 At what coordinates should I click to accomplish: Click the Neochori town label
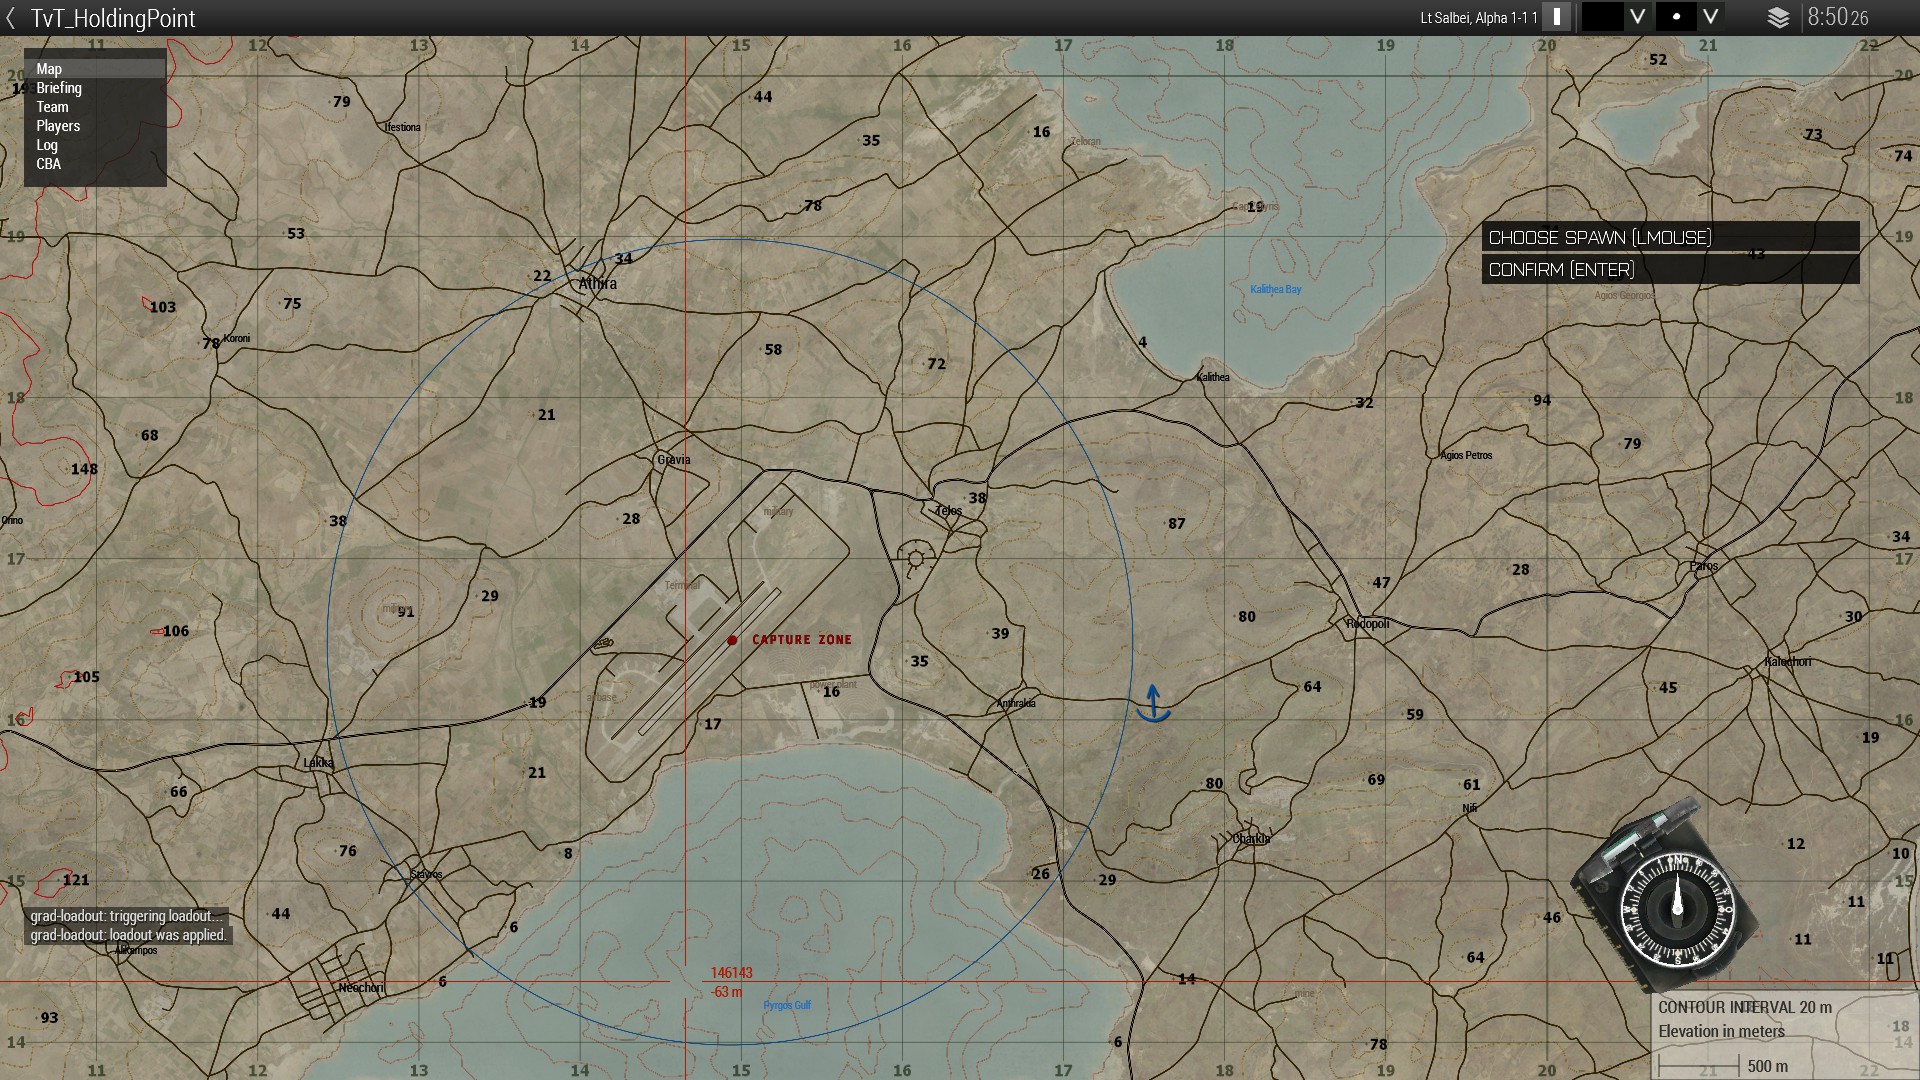pyautogui.click(x=361, y=988)
